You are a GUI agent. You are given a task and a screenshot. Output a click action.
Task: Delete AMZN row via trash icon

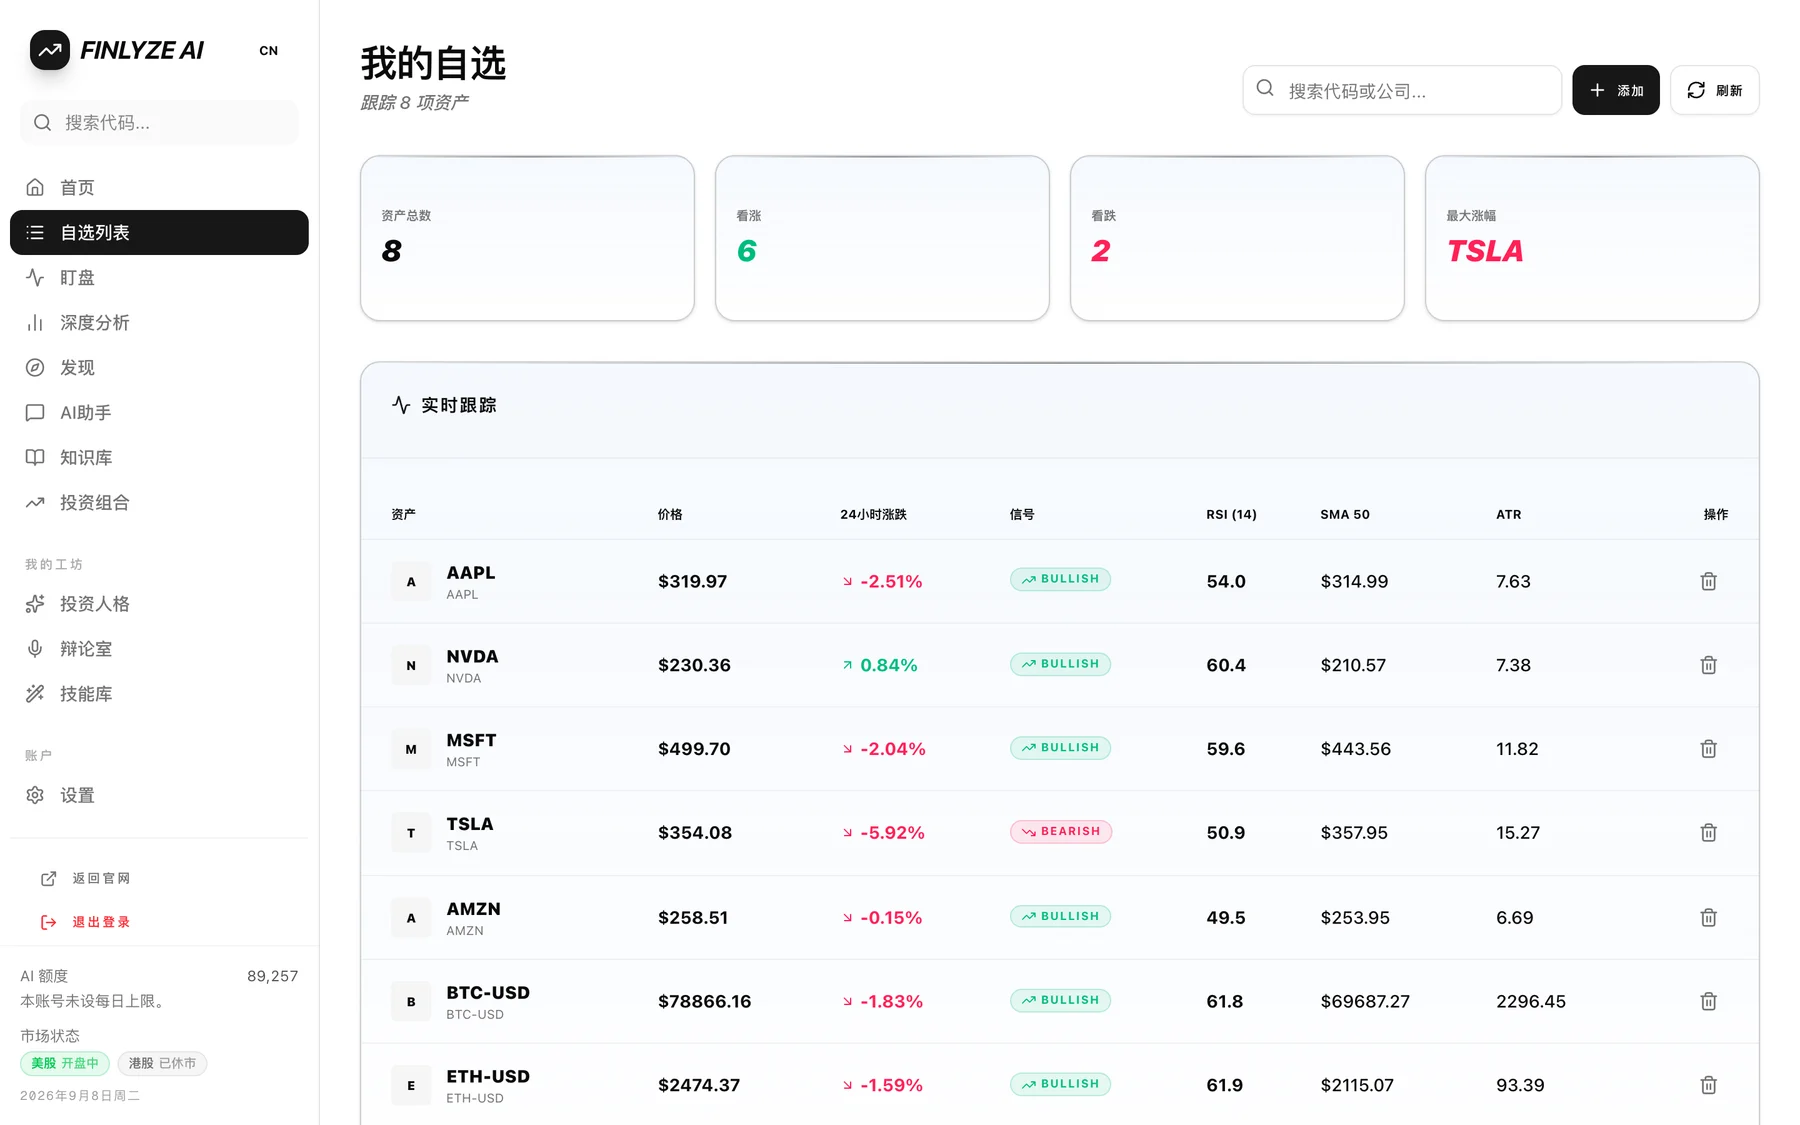[x=1708, y=917]
